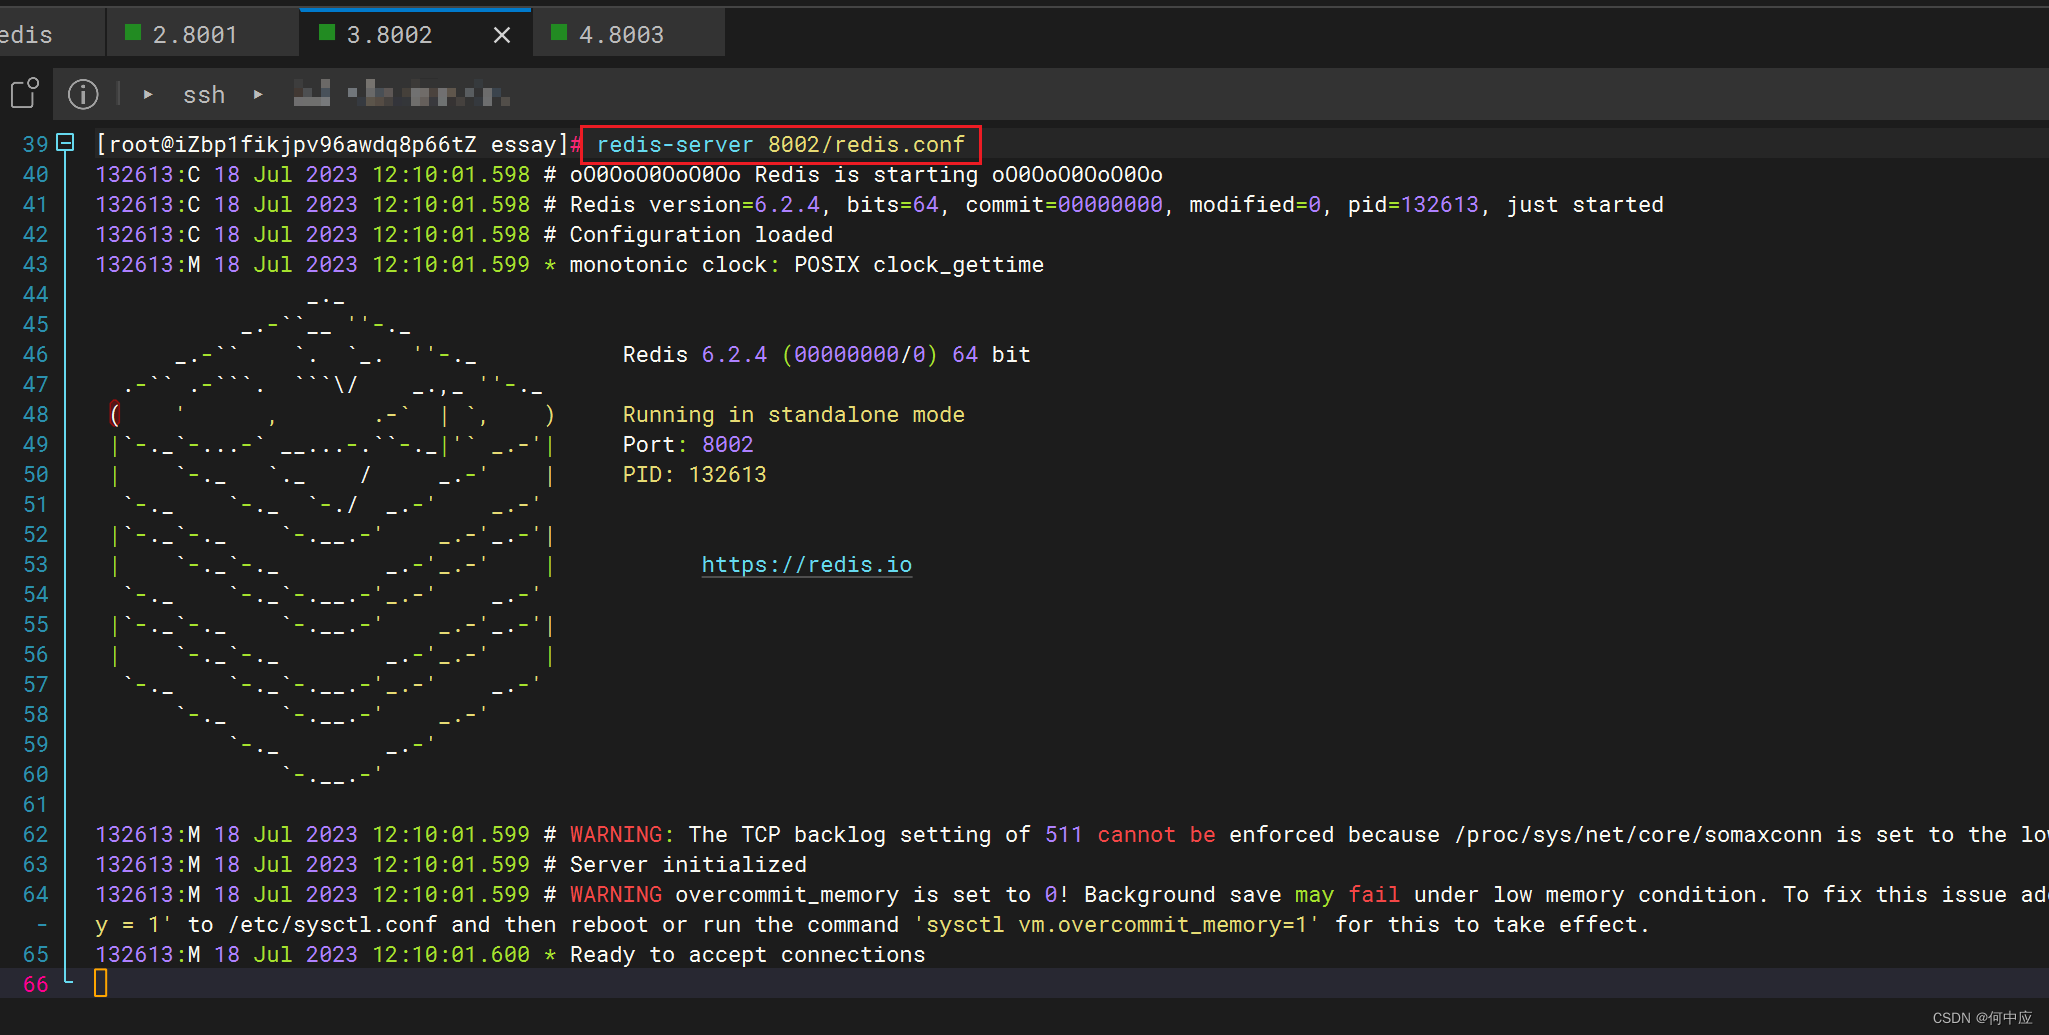Expand the arrow before ssh breadcrumb
This screenshot has height=1035, width=2049.
coord(148,94)
